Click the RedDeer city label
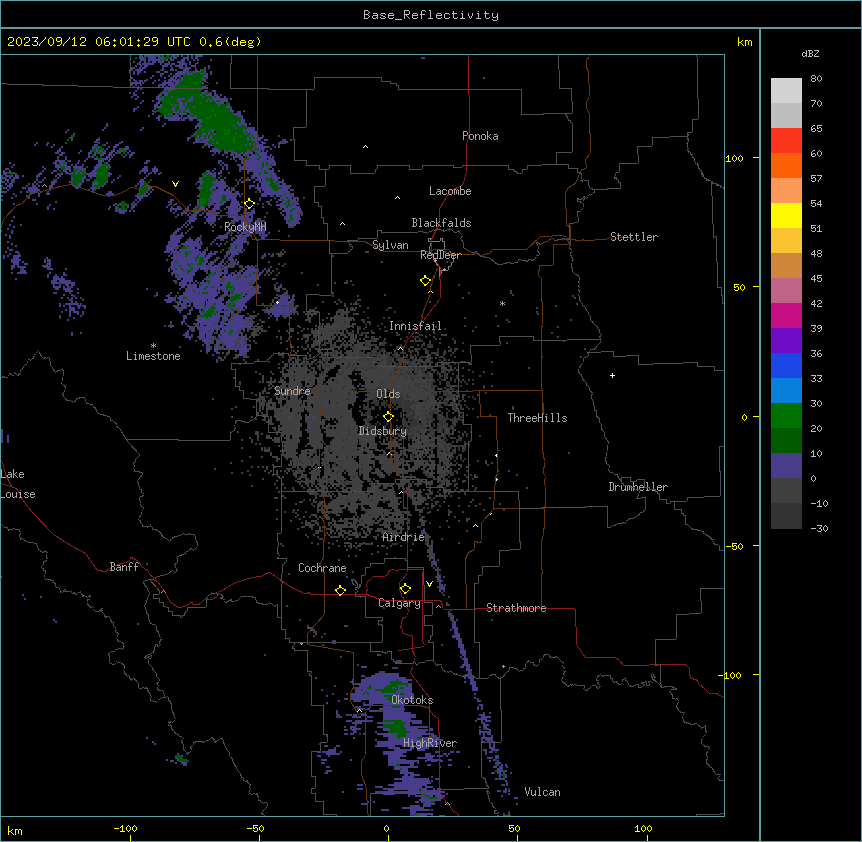 pyautogui.click(x=440, y=255)
